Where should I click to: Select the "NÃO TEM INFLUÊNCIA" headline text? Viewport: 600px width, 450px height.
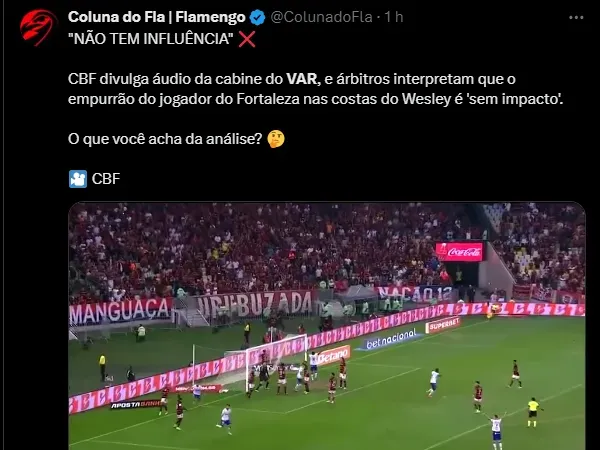151,39
